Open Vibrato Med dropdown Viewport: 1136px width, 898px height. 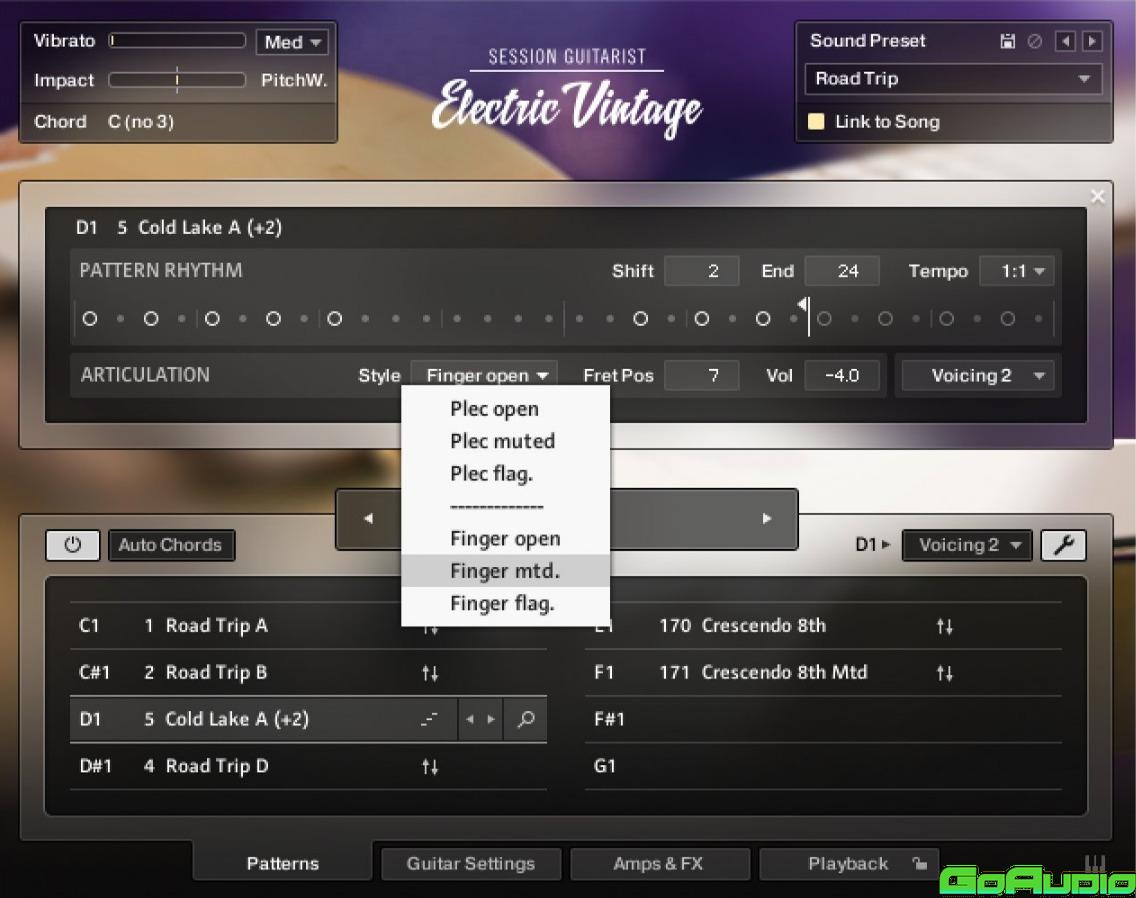click(292, 42)
